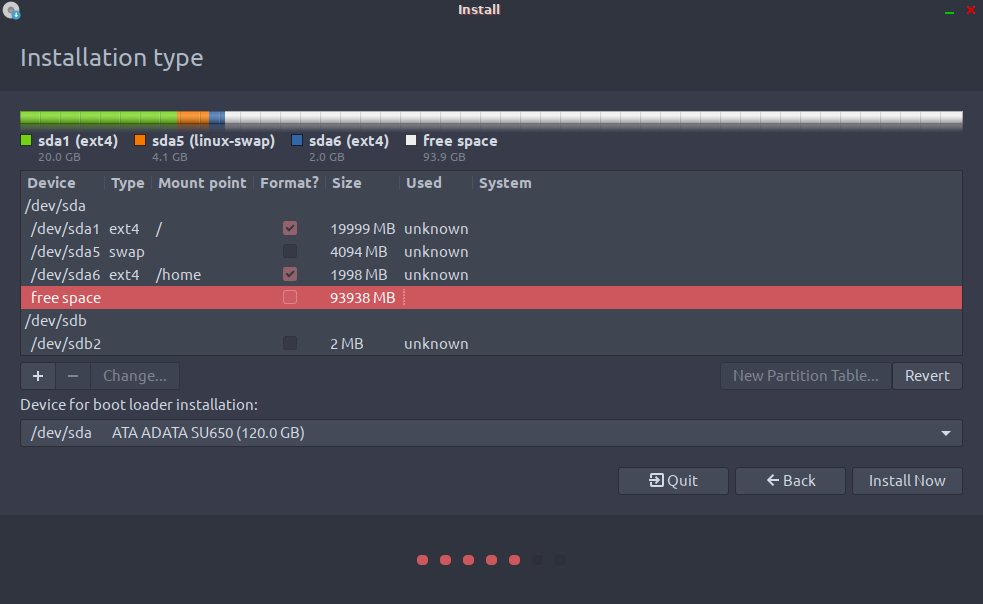The height and width of the screenshot is (604, 983).
Task: Click the installer disc icon in title bar
Action: [x=12, y=11]
